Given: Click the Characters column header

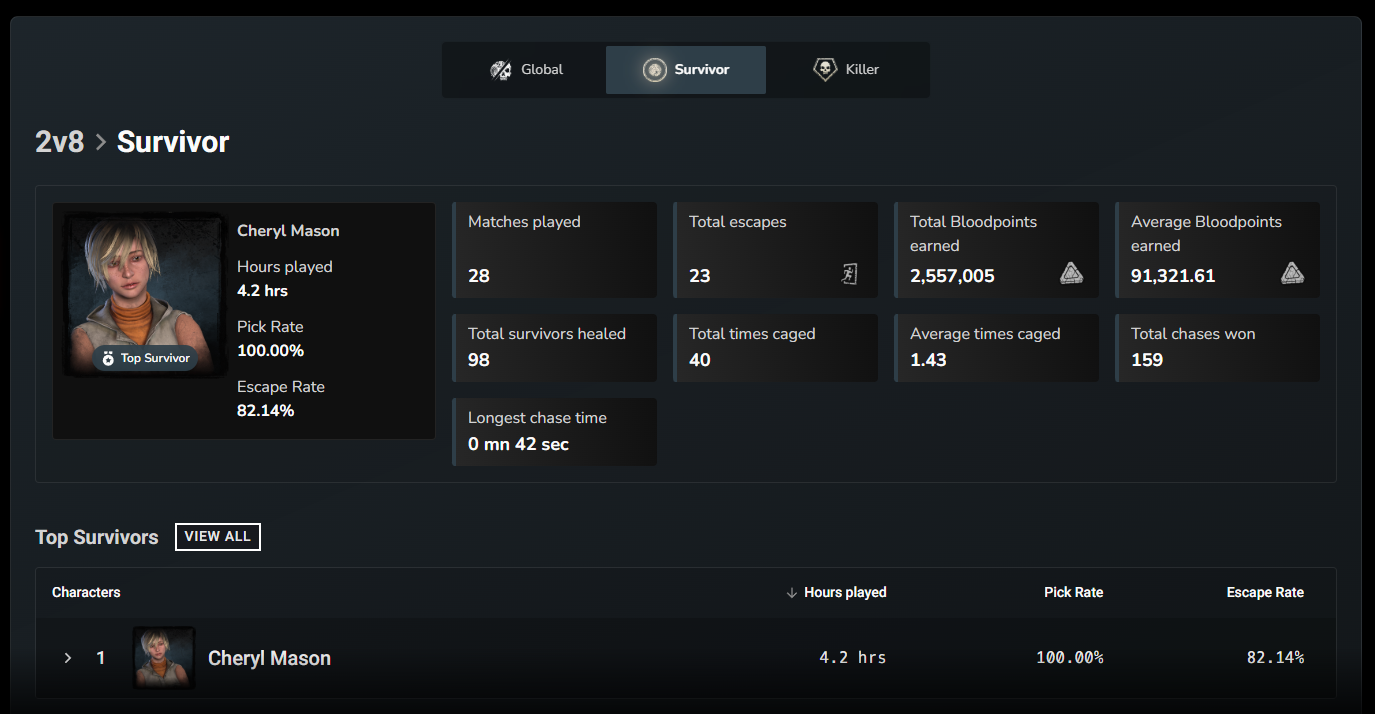Looking at the screenshot, I should tap(86, 592).
